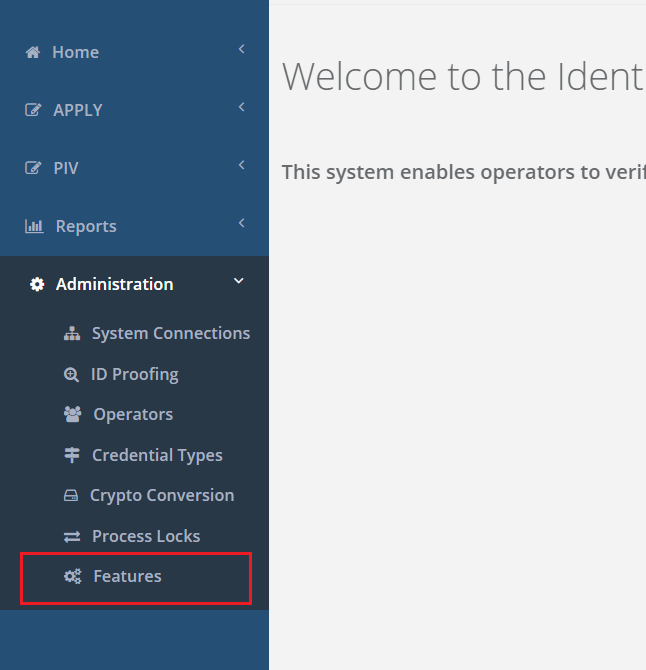Click the PIV edit icon
Screen dimensions: 646x670
33,168
